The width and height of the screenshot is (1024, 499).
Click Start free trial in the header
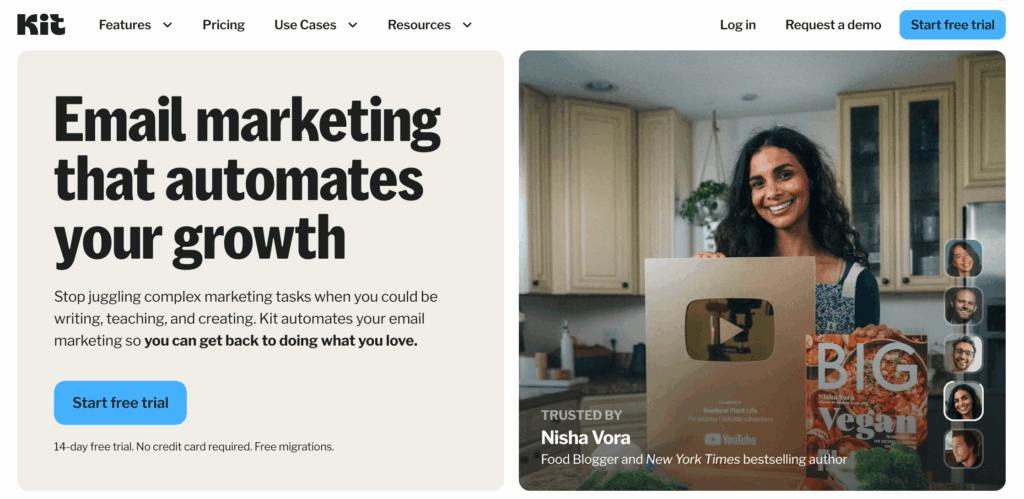(x=952, y=25)
